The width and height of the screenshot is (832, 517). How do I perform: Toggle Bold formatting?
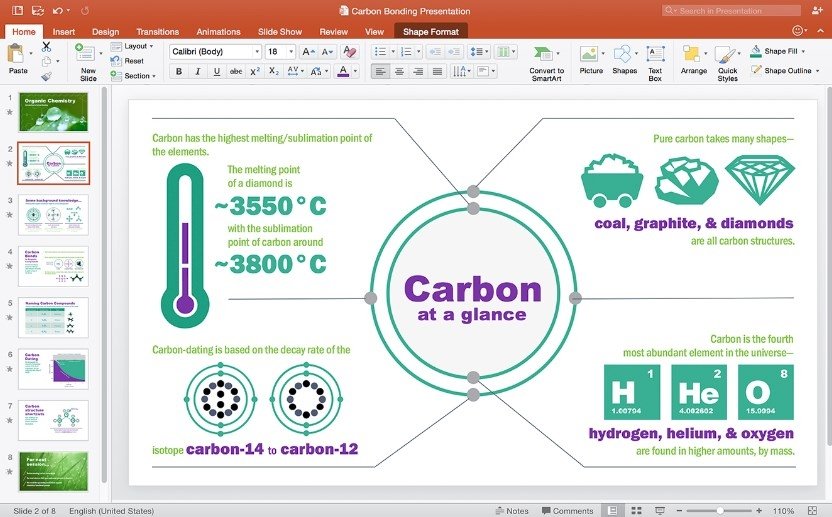(x=179, y=71)
